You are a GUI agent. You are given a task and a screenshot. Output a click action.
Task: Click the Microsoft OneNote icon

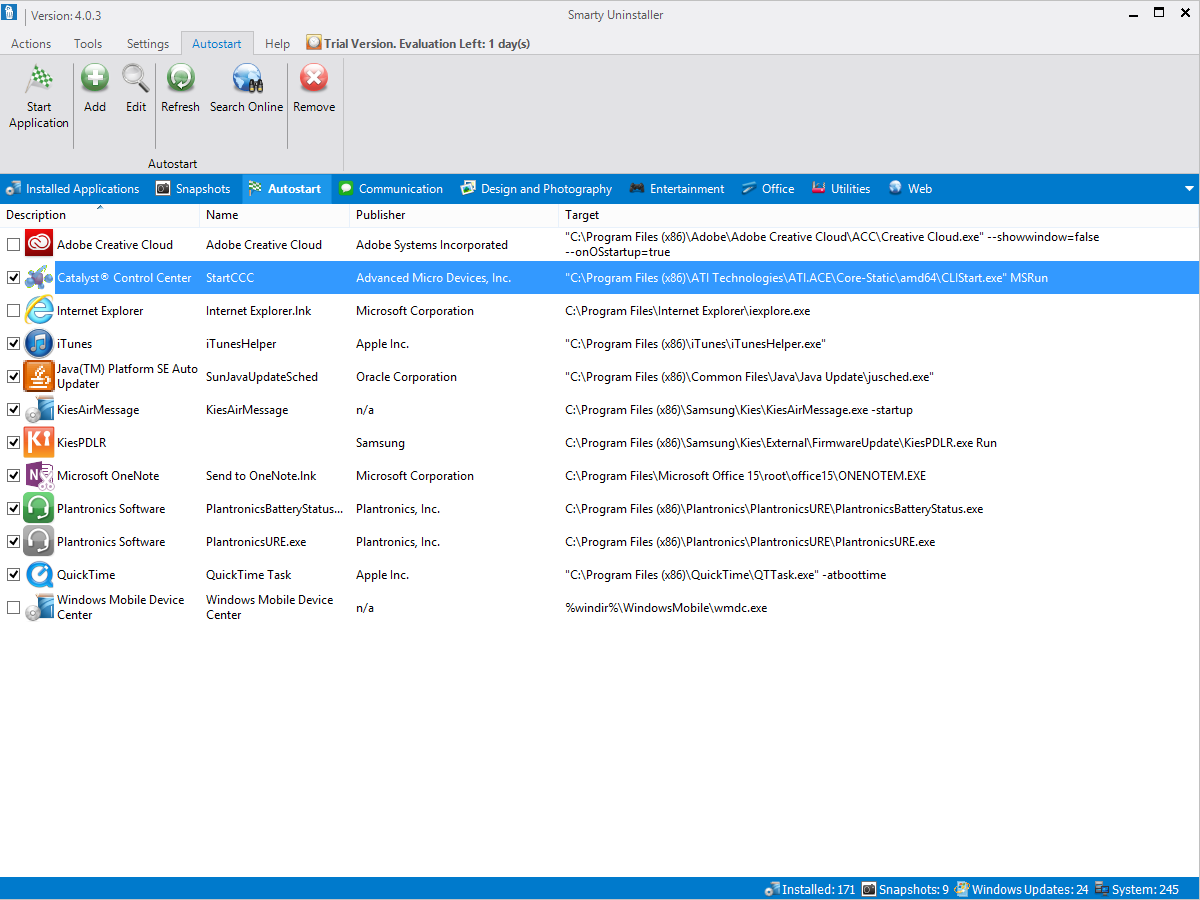point(39,476)
